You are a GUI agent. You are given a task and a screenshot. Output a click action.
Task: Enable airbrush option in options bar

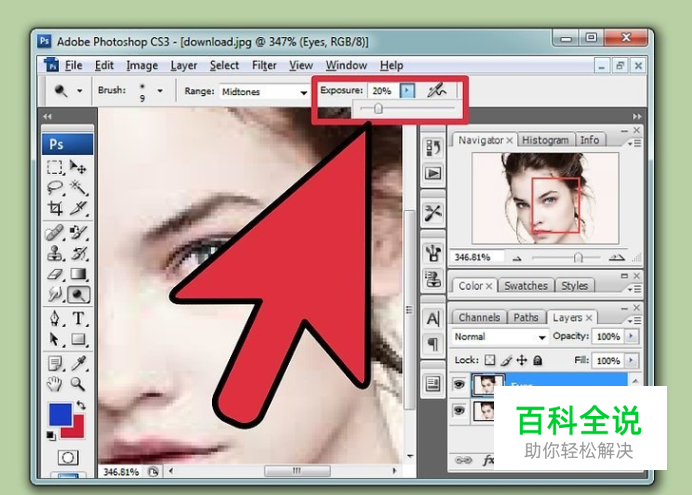pos(436,90)
